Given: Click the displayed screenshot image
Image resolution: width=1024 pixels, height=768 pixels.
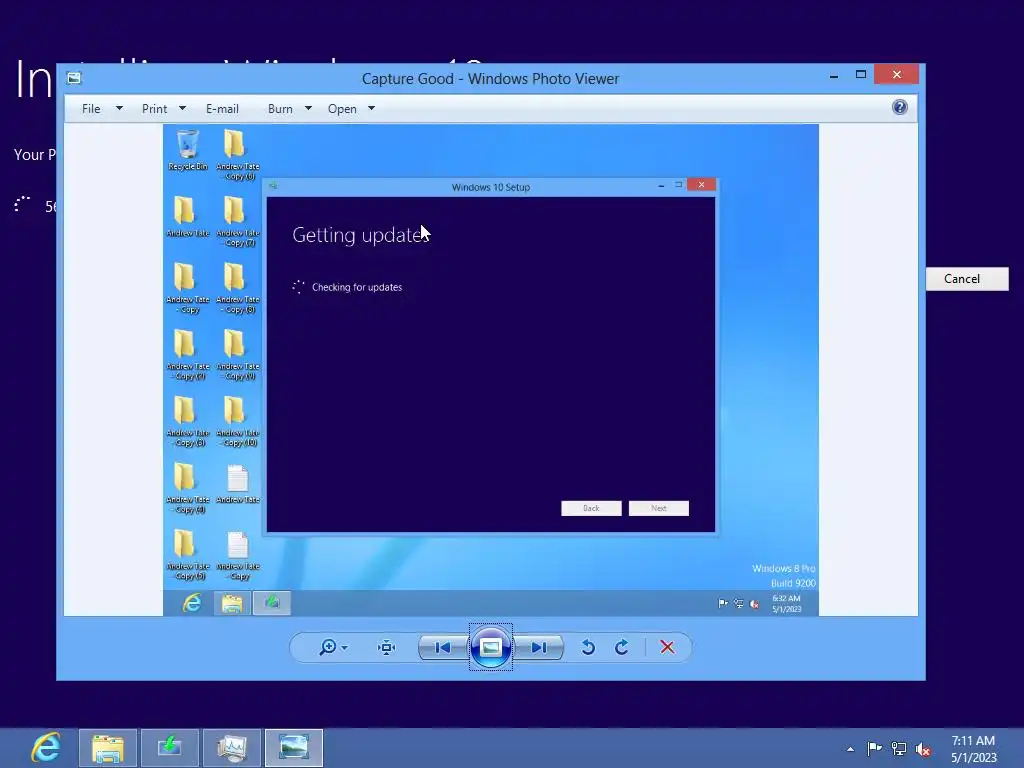Looking at the screenshot, I should (x=490, y=370).
